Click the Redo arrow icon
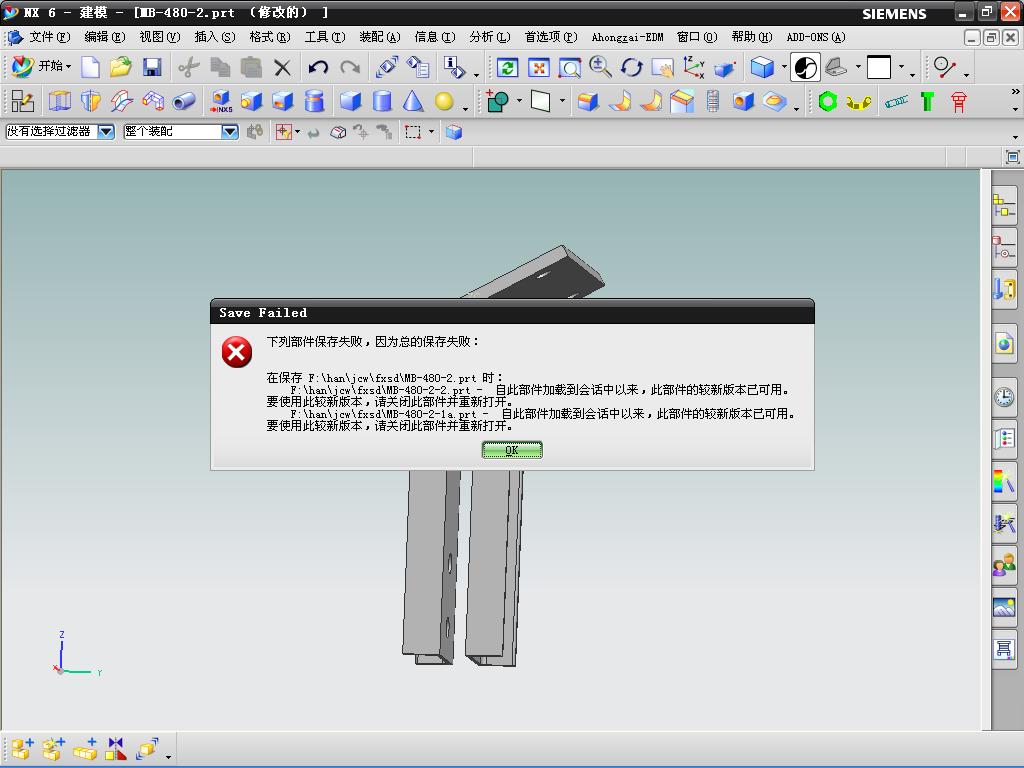 coord(350,67)
